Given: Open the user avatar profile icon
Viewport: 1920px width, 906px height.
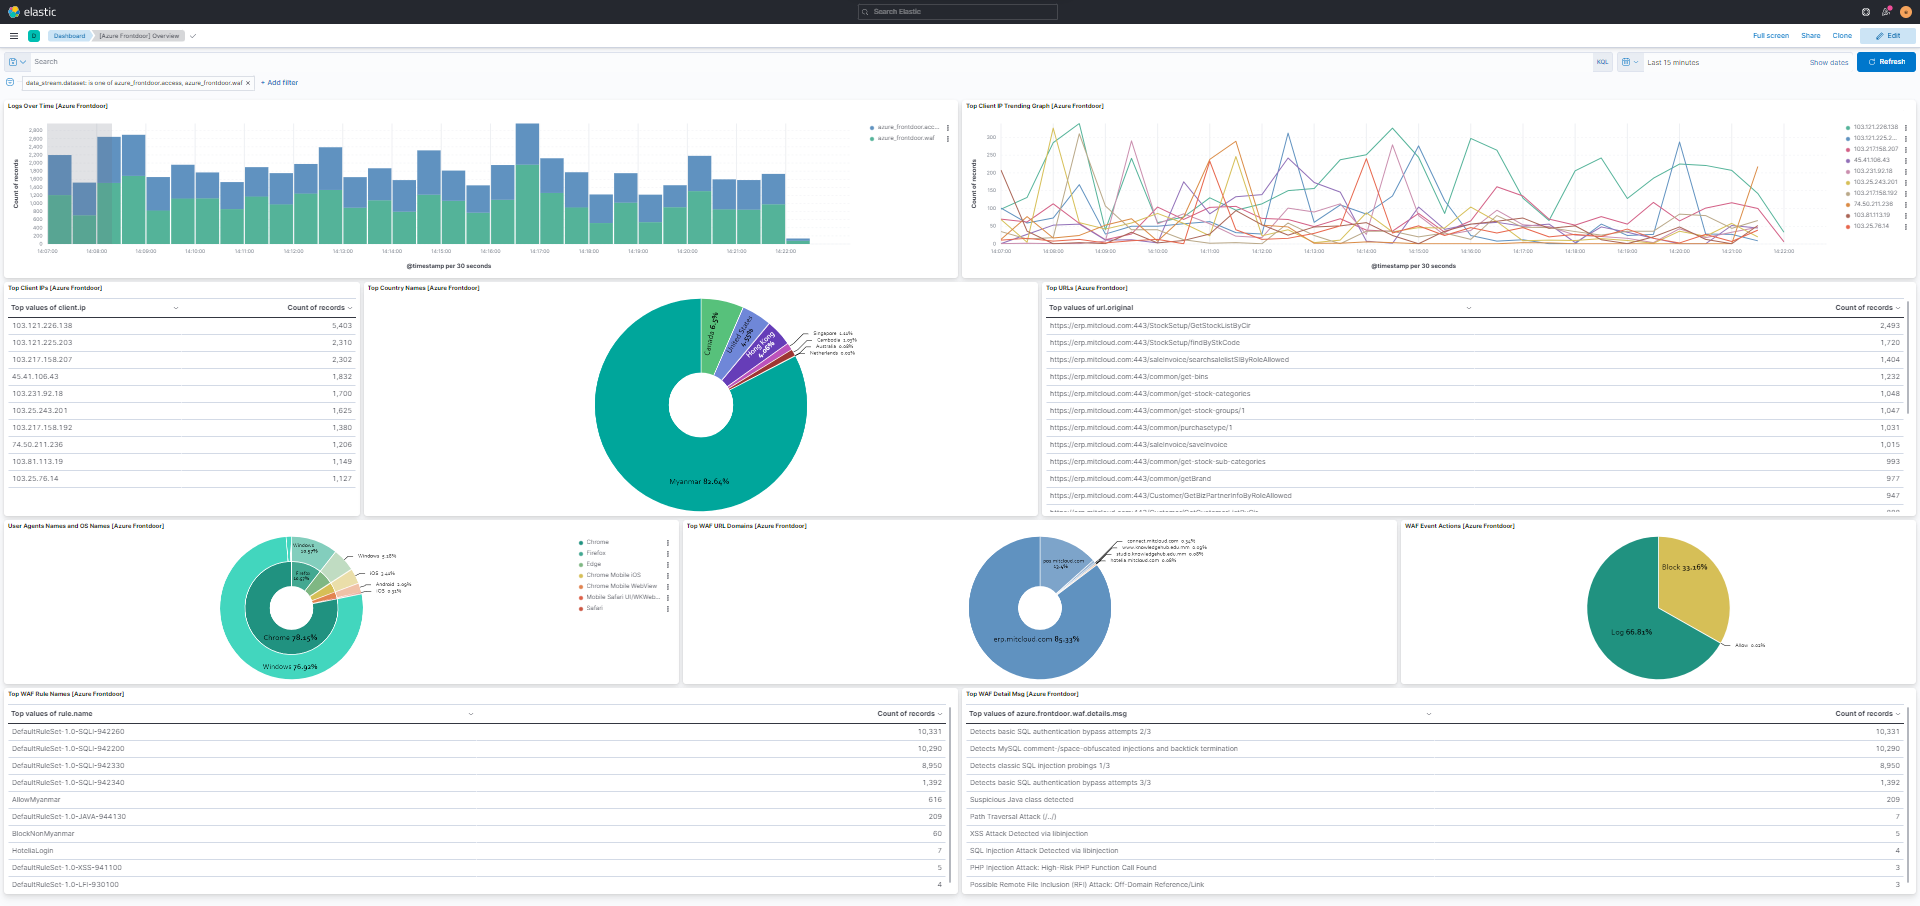Looking at the screenshot, I should point(1906,12).
